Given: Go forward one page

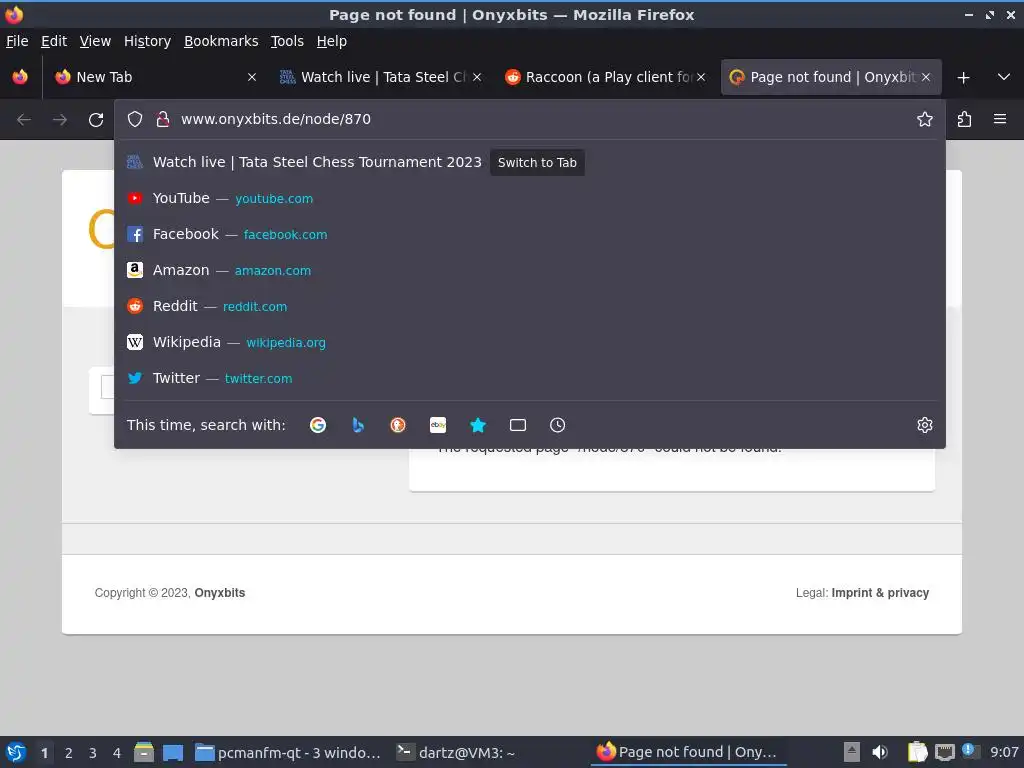Looking at the screenshot, I should [60, 120].
